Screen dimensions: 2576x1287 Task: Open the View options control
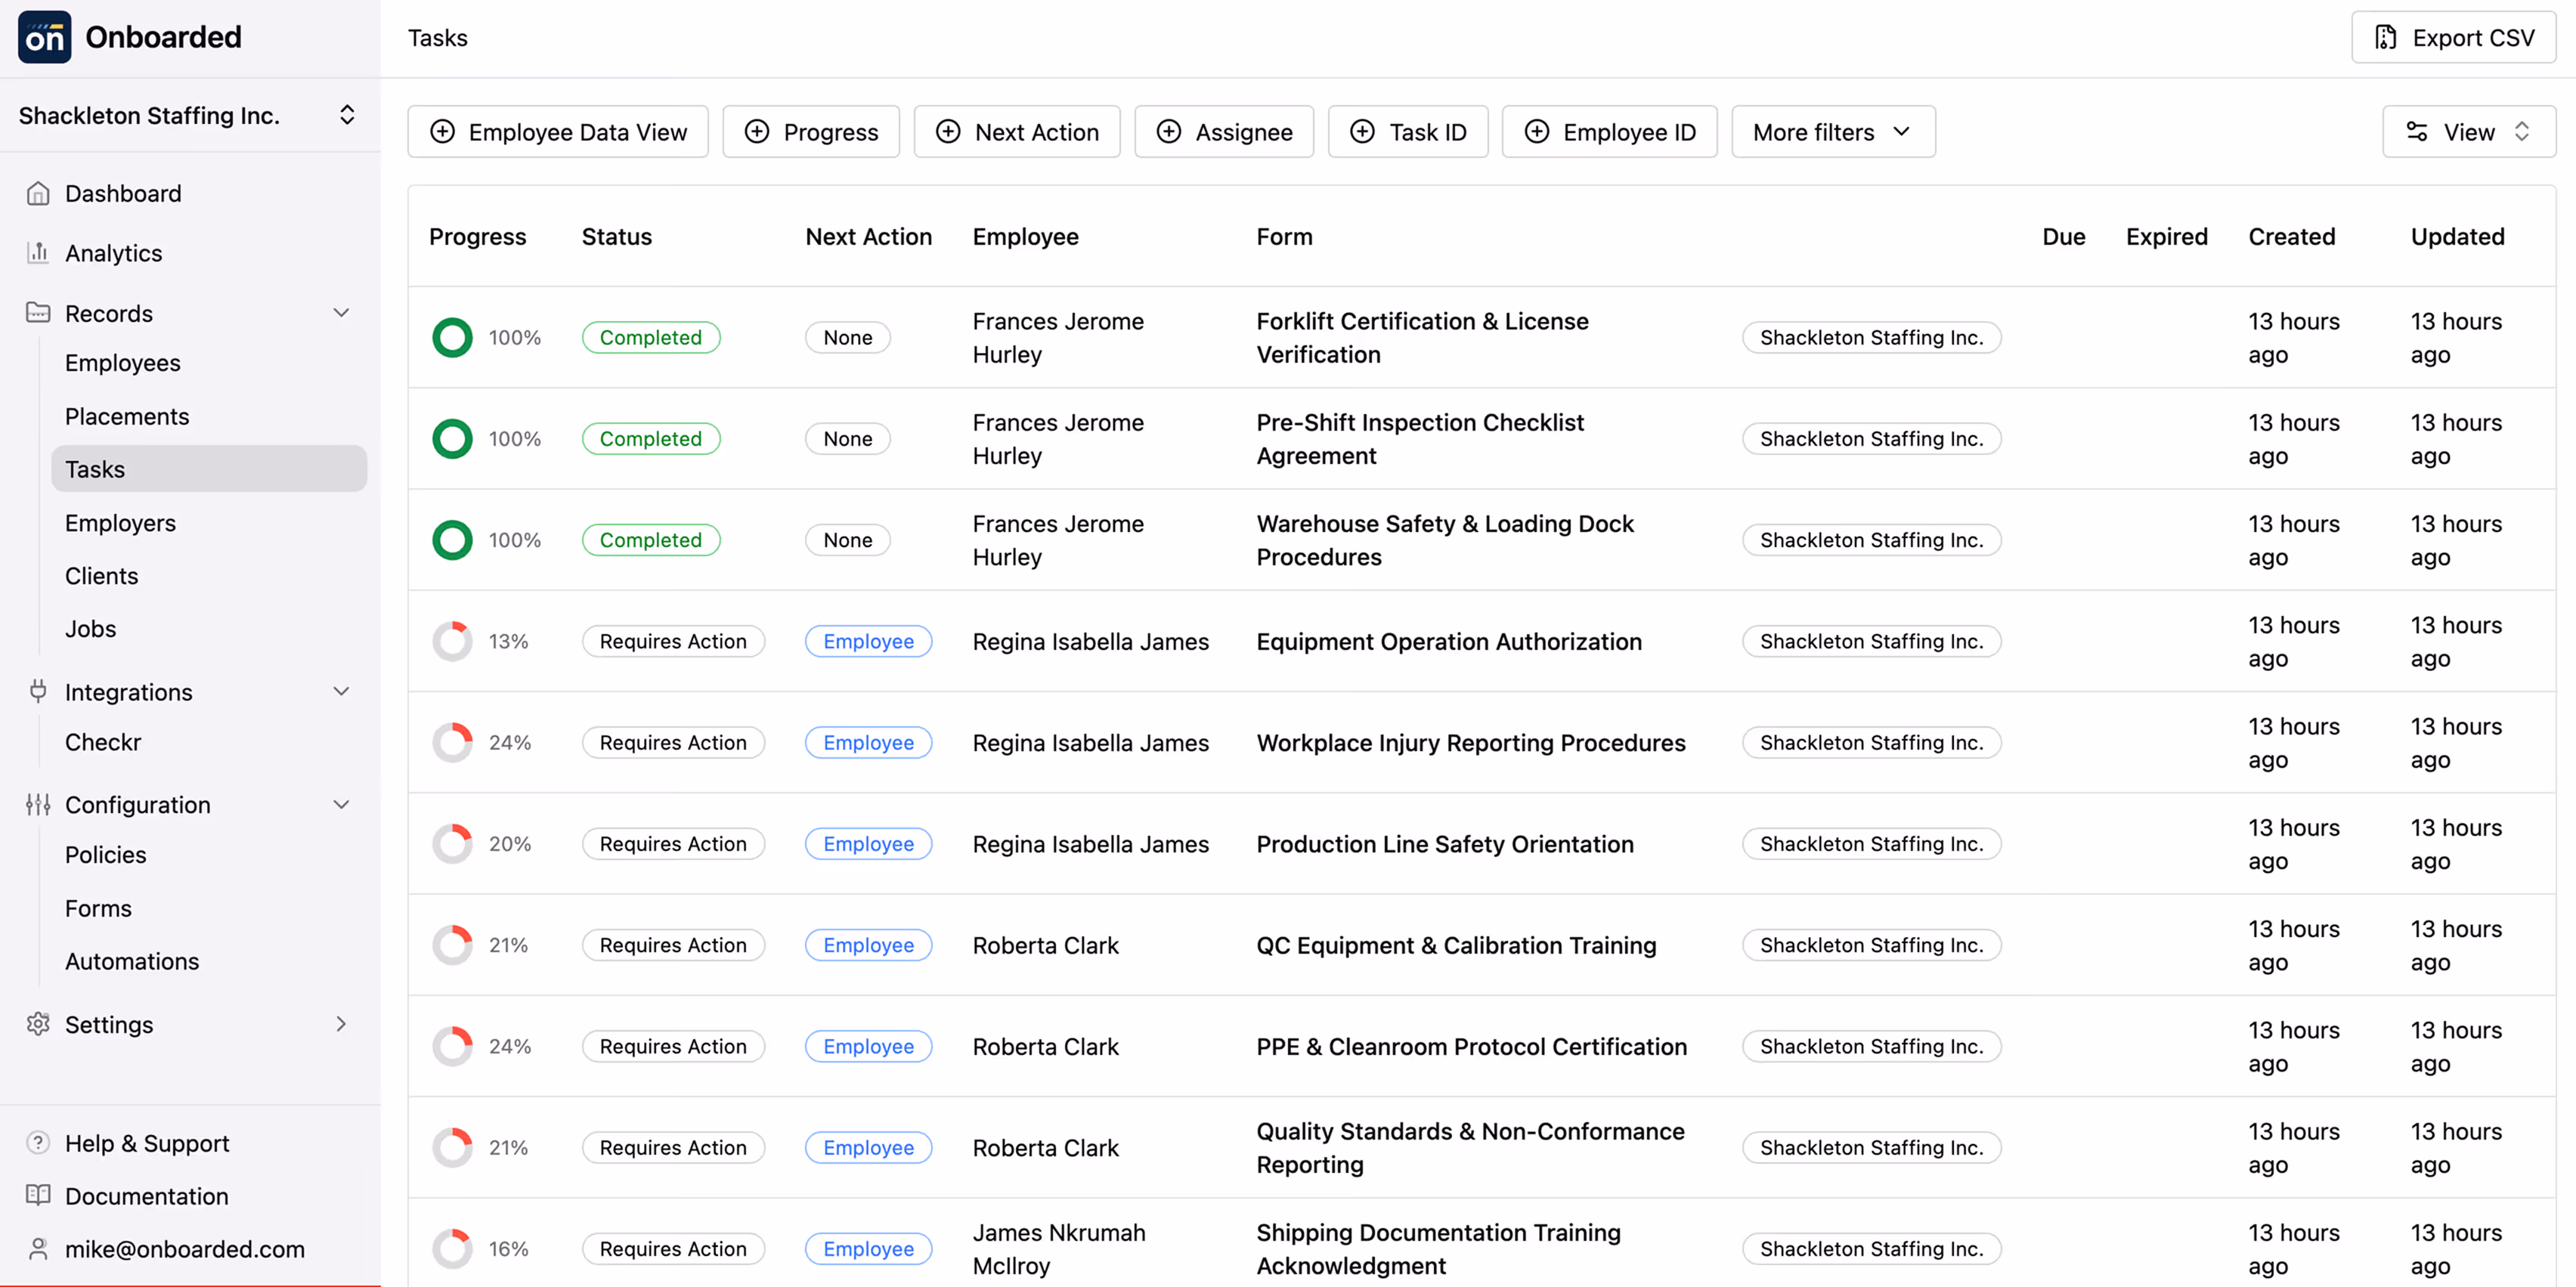tap(2467, 131)
